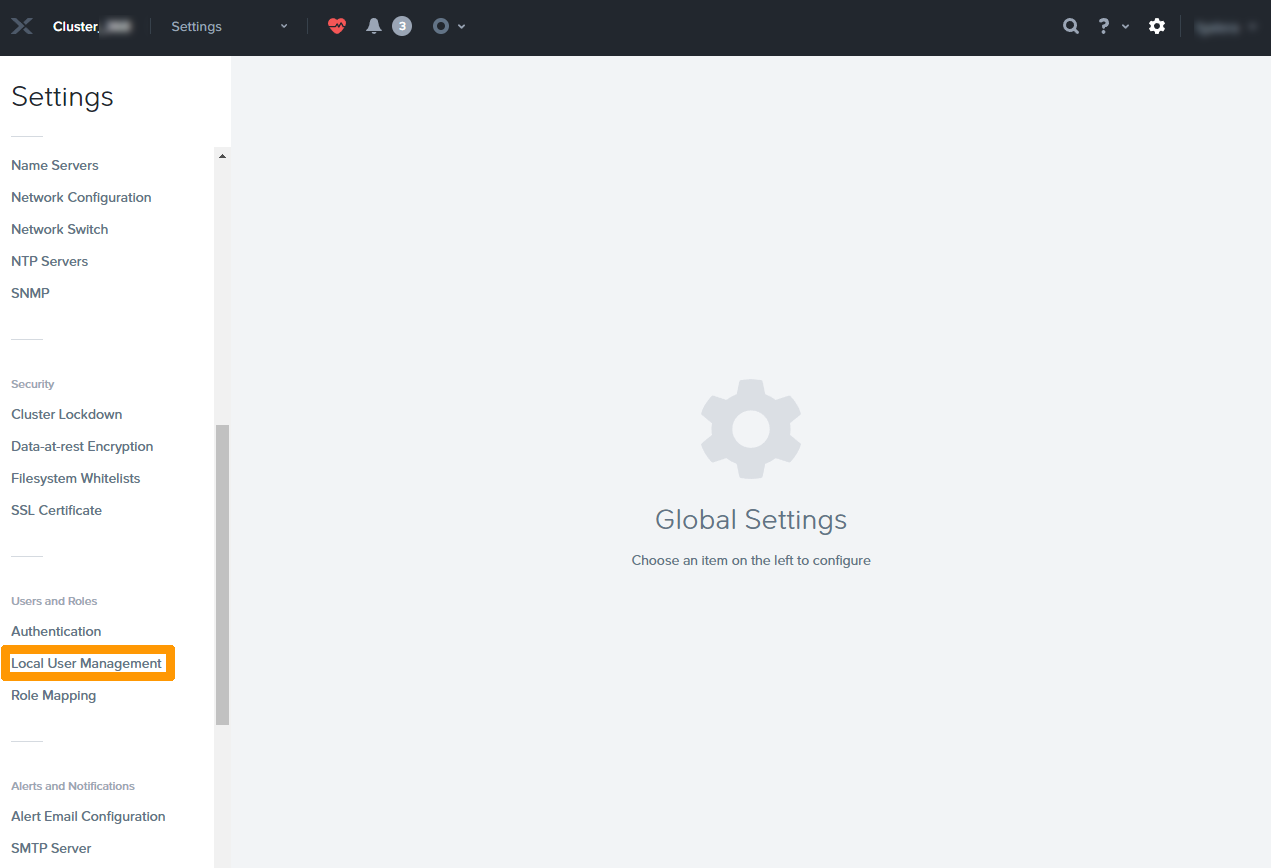Click the tasks circle icon

point(441,27)
